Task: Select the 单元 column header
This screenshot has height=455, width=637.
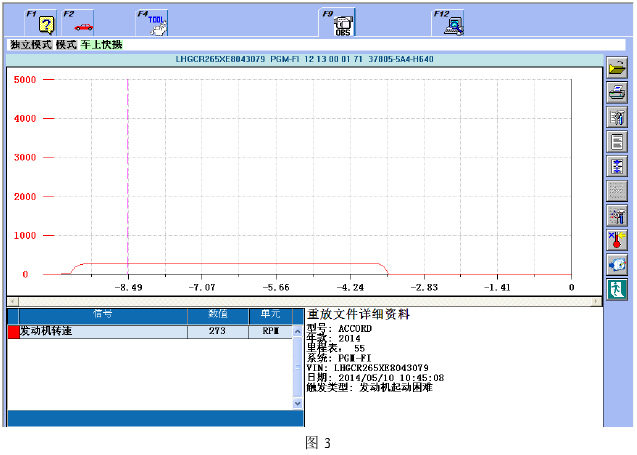Action: pyautogui.click(x=271, y=314)
